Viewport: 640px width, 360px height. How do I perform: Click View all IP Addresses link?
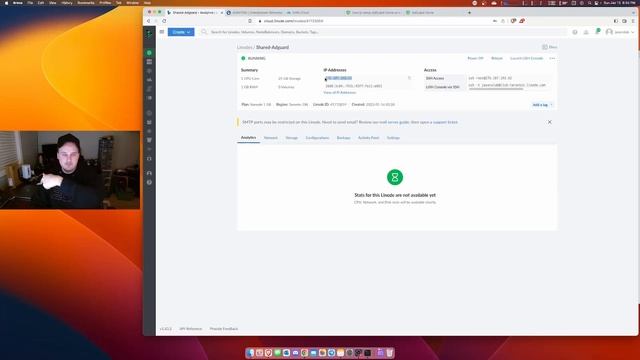pos(340,93)
